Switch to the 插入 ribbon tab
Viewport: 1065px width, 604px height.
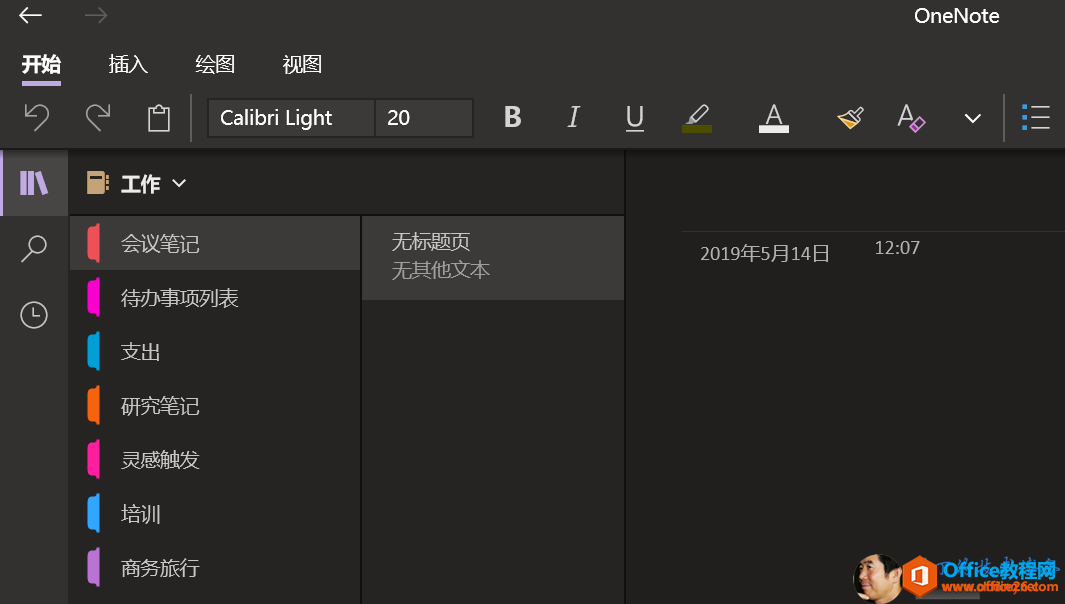click(x=127, y=64)
